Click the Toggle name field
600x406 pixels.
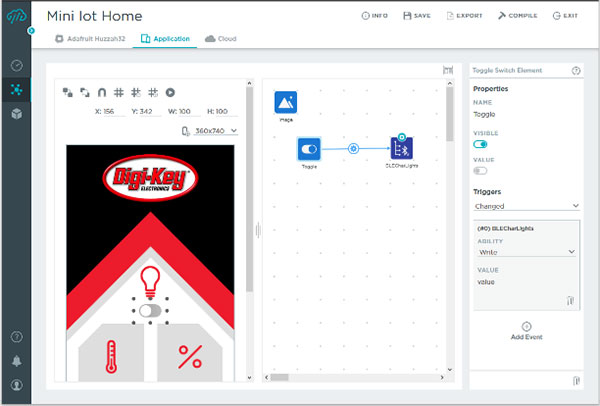tap(526, 114)
